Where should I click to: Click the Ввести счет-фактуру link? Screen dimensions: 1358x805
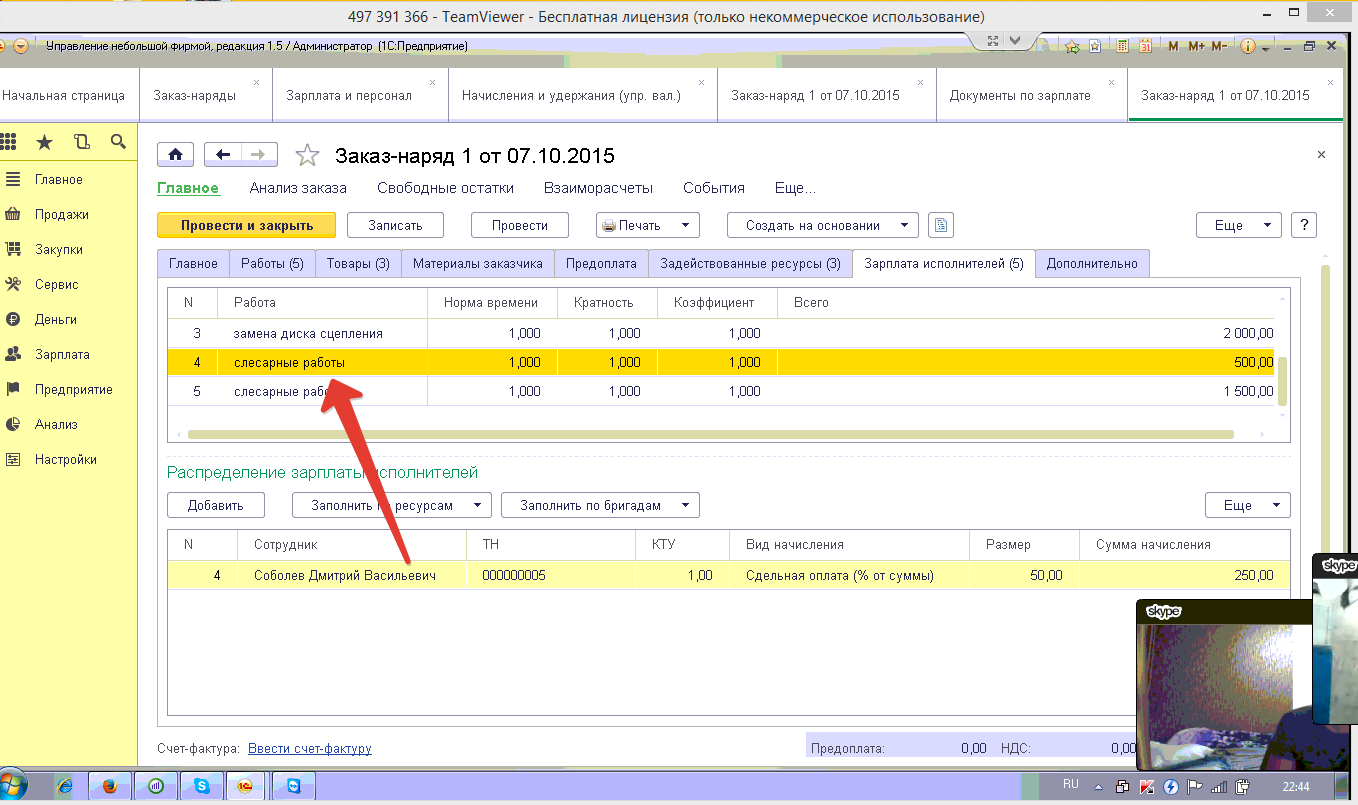pyautogui.click(x=309, y=748)
